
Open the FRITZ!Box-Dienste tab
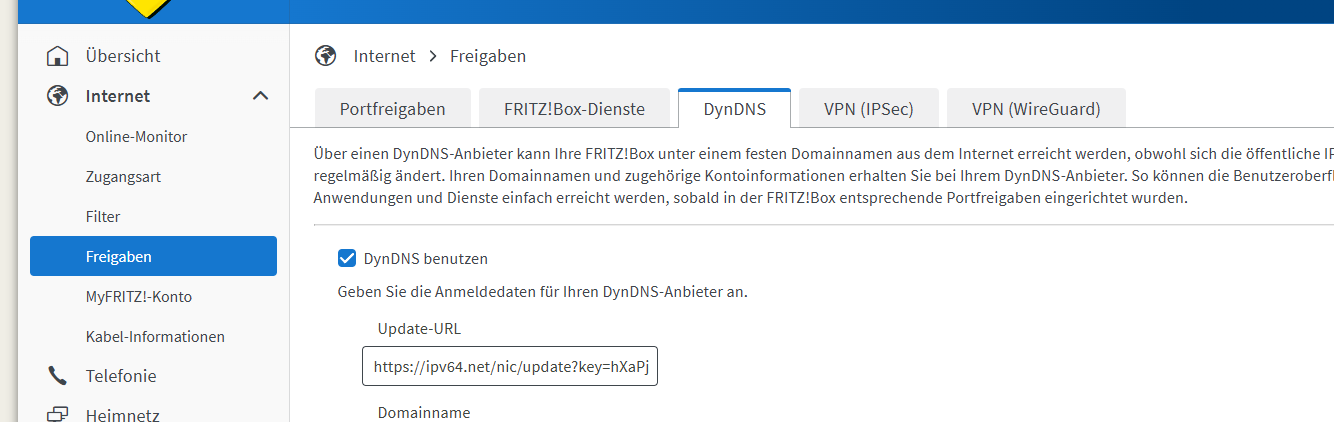[x=574, y=109]
